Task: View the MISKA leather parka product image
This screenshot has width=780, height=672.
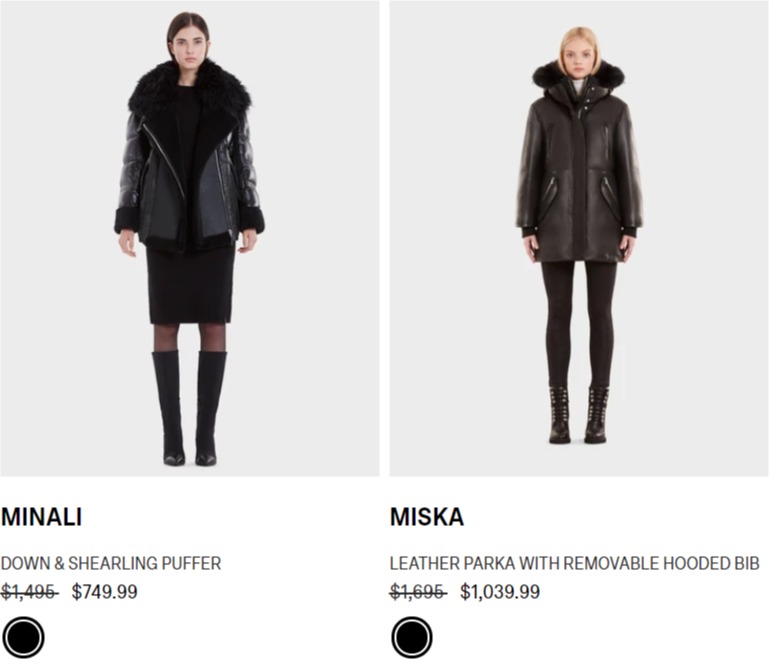Action: (579, 238)
